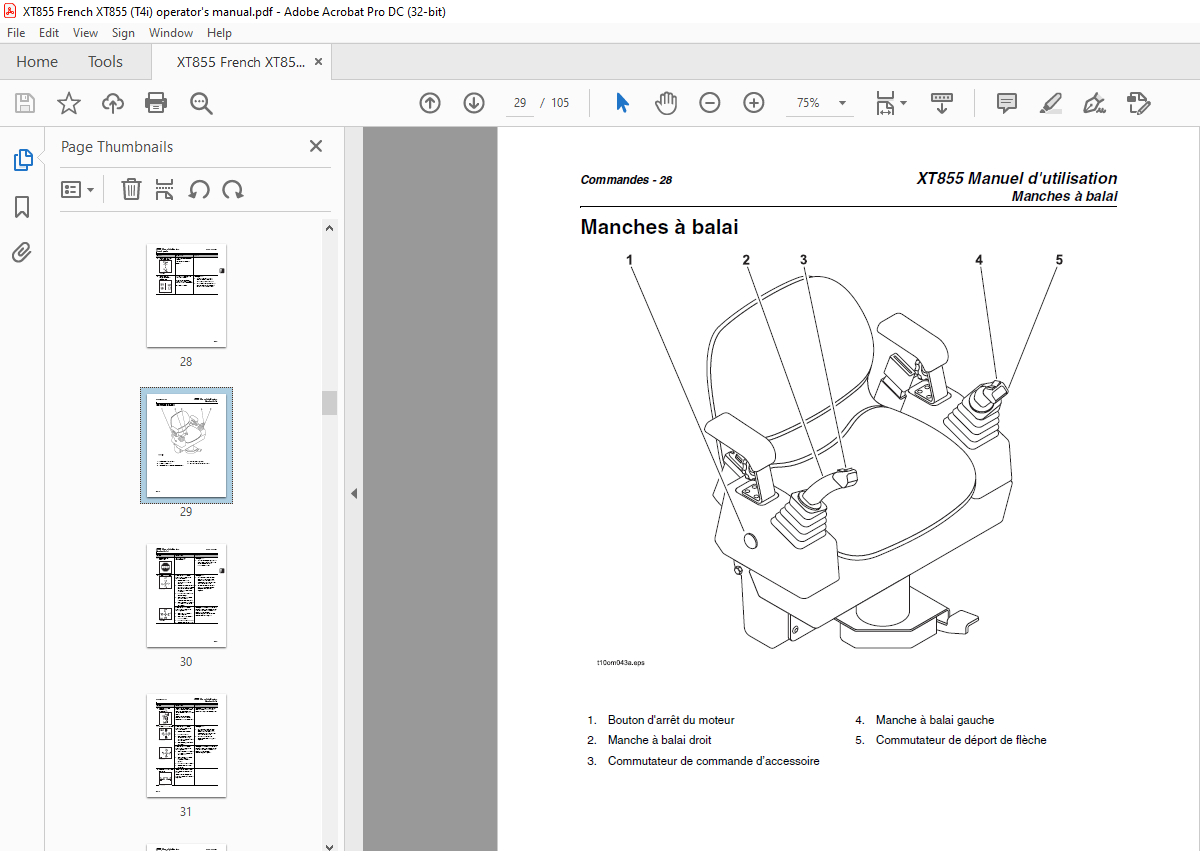1200x851 pixels.
Task: Open the Sign menu
Action: 123,33
